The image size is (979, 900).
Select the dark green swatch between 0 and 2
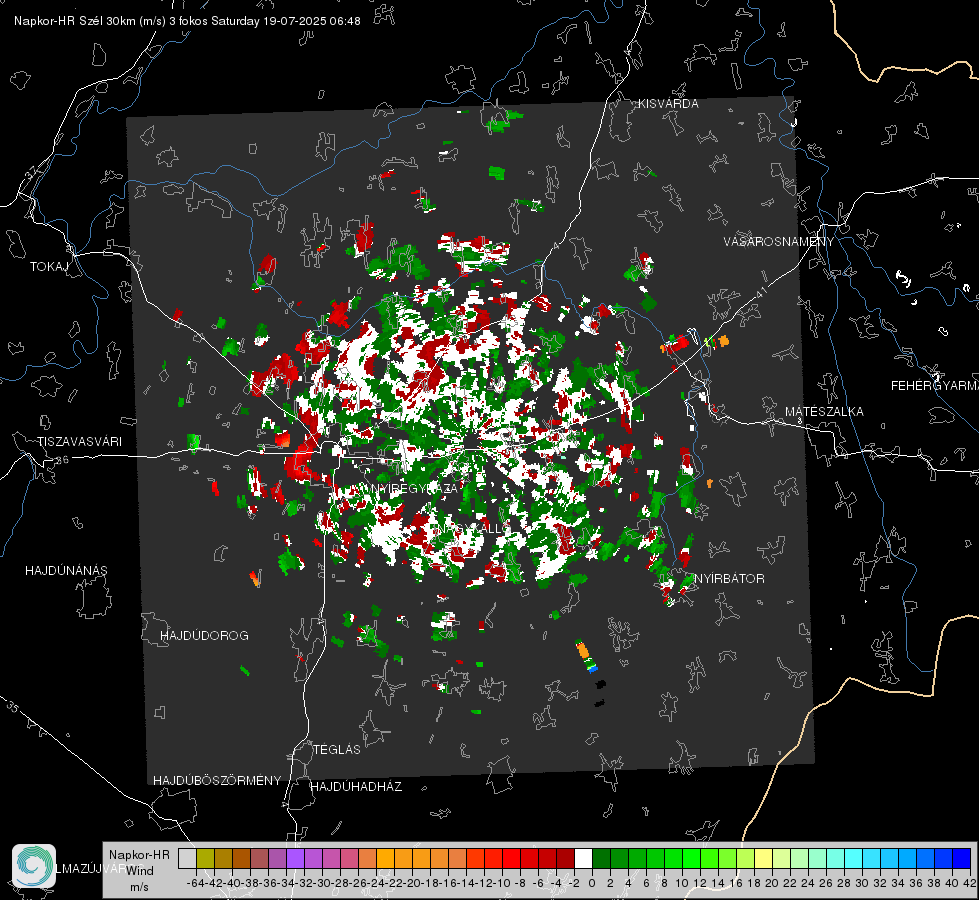(x=601, y=858)
